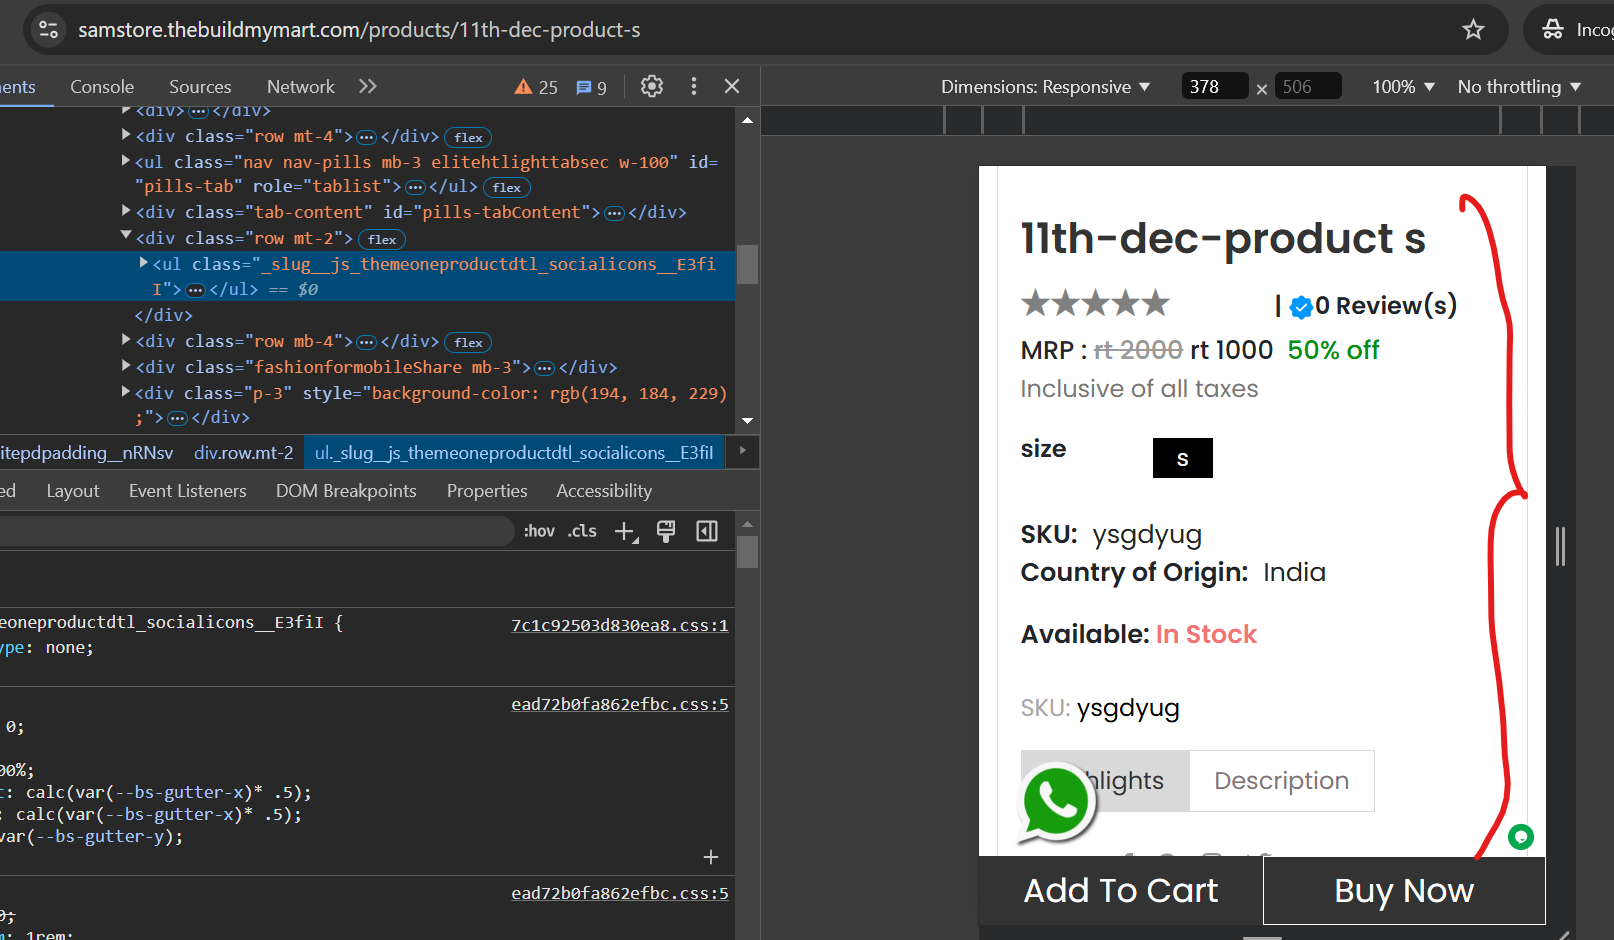Advance breadcrumbs with right arrow
Image resolution: width=1614 pixels, height=940 pixels.
(x=742, y=451)
